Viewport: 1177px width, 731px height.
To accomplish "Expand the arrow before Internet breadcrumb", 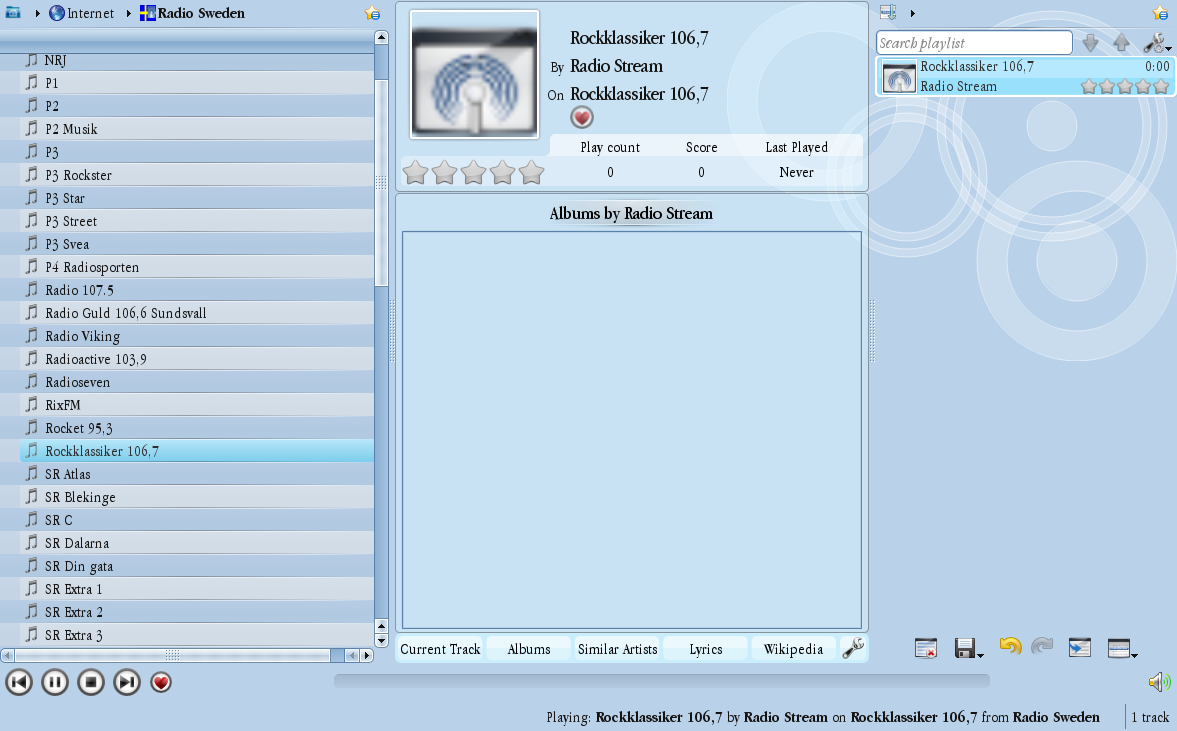I will [x=37, y=13].
